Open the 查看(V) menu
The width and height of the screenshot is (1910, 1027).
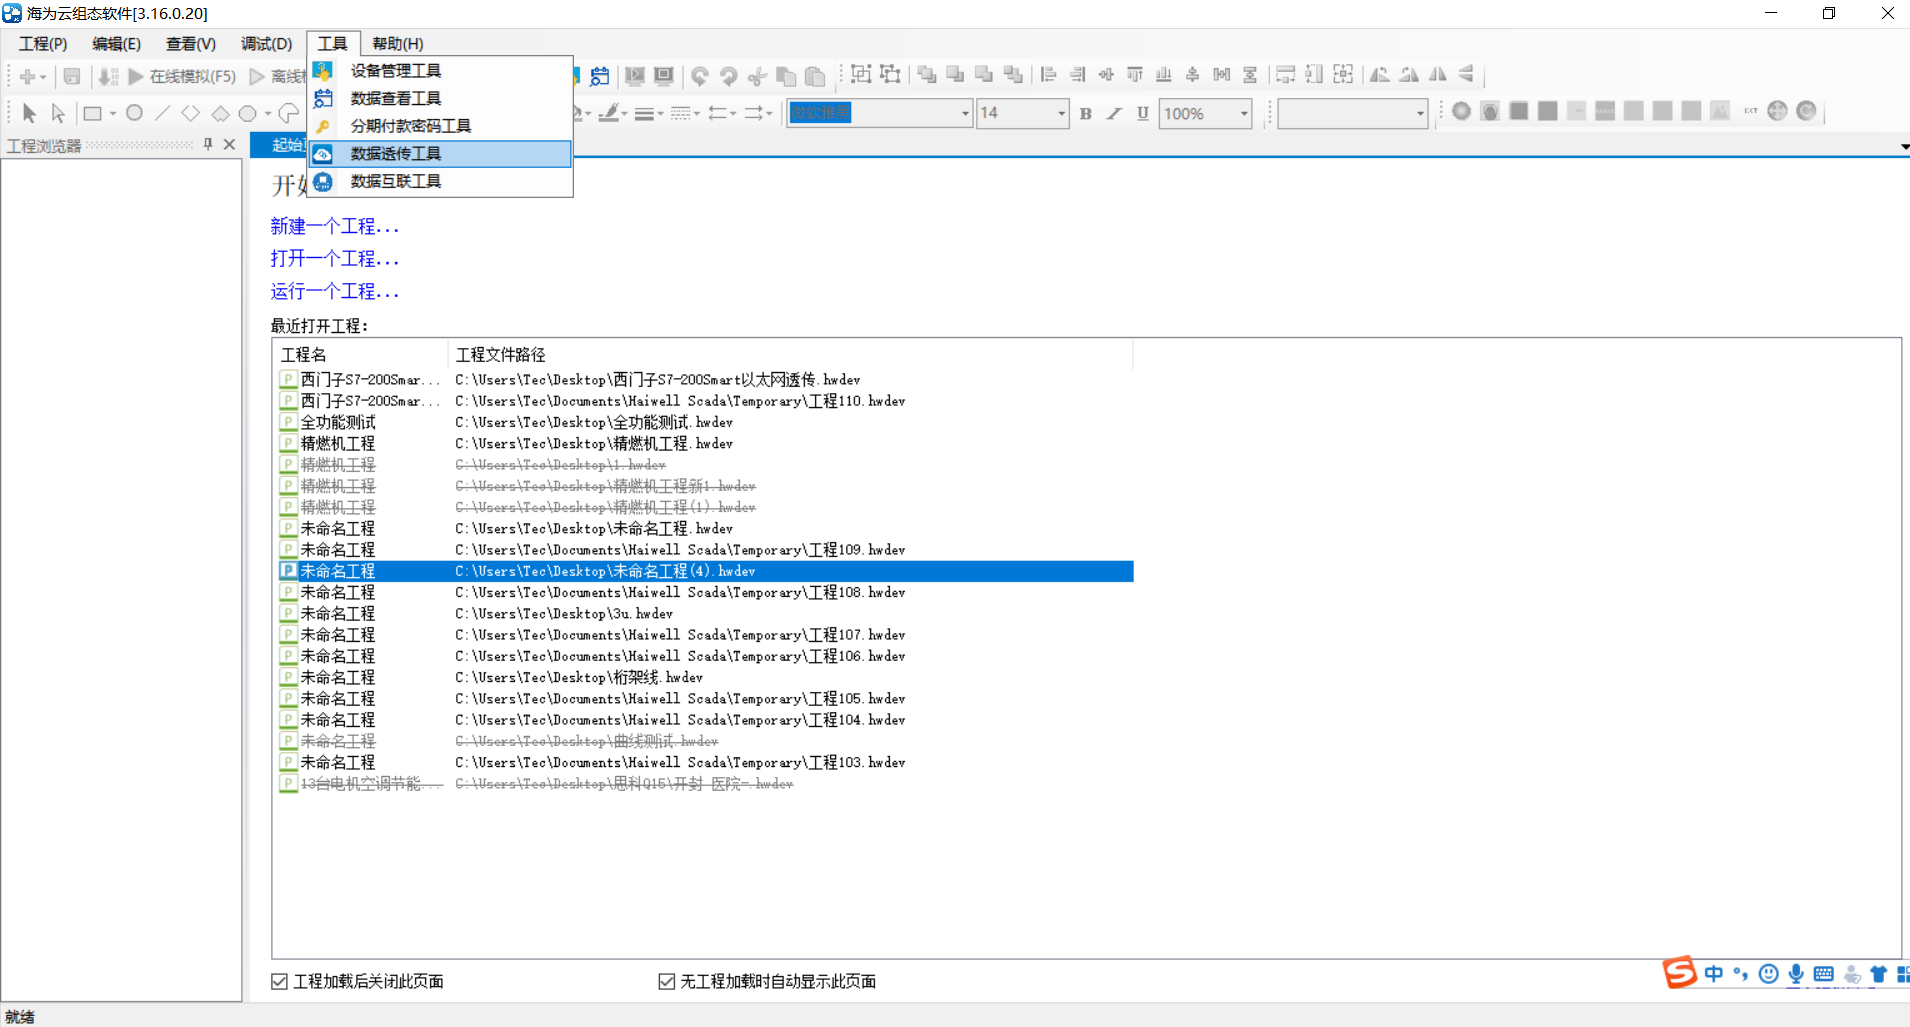(191, 44)
